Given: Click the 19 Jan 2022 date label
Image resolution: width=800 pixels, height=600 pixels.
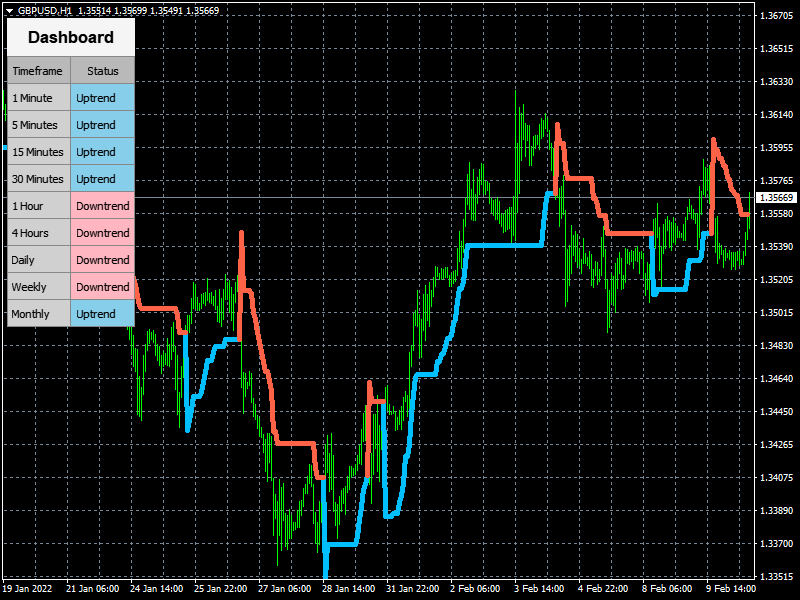Looking at the screenshot, I should pos(27,589).
